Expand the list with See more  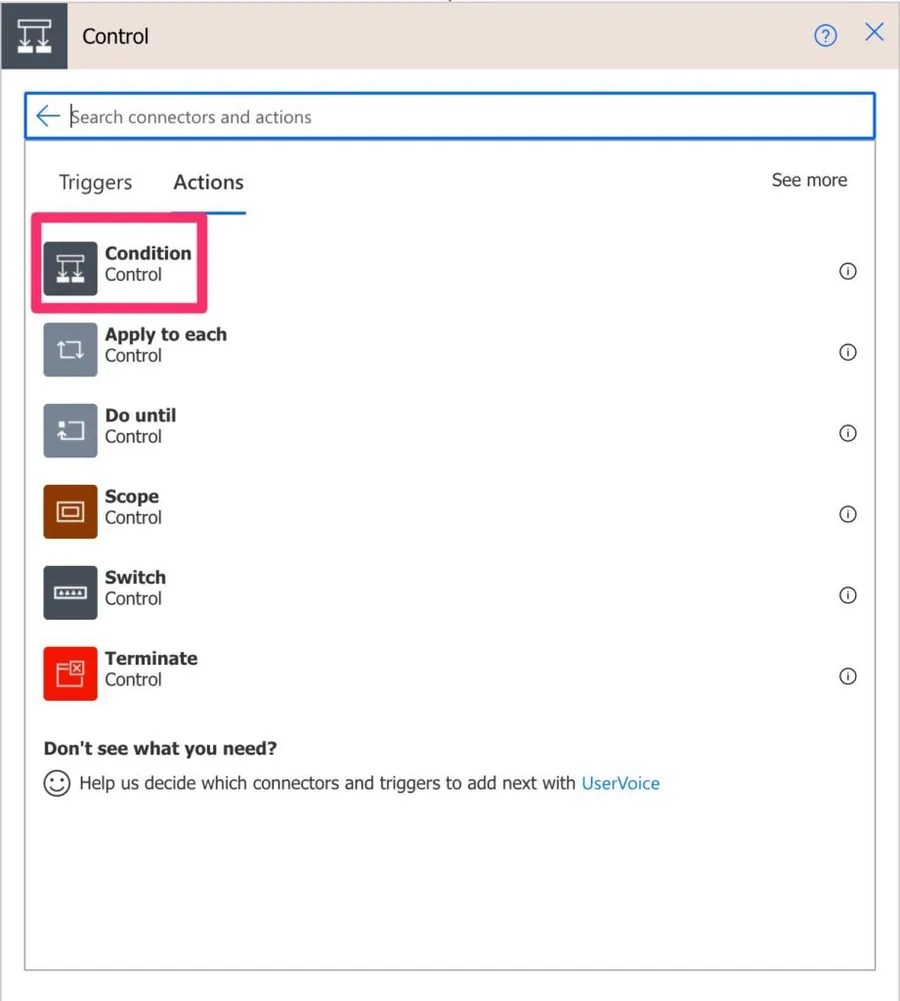click(809, 180)
